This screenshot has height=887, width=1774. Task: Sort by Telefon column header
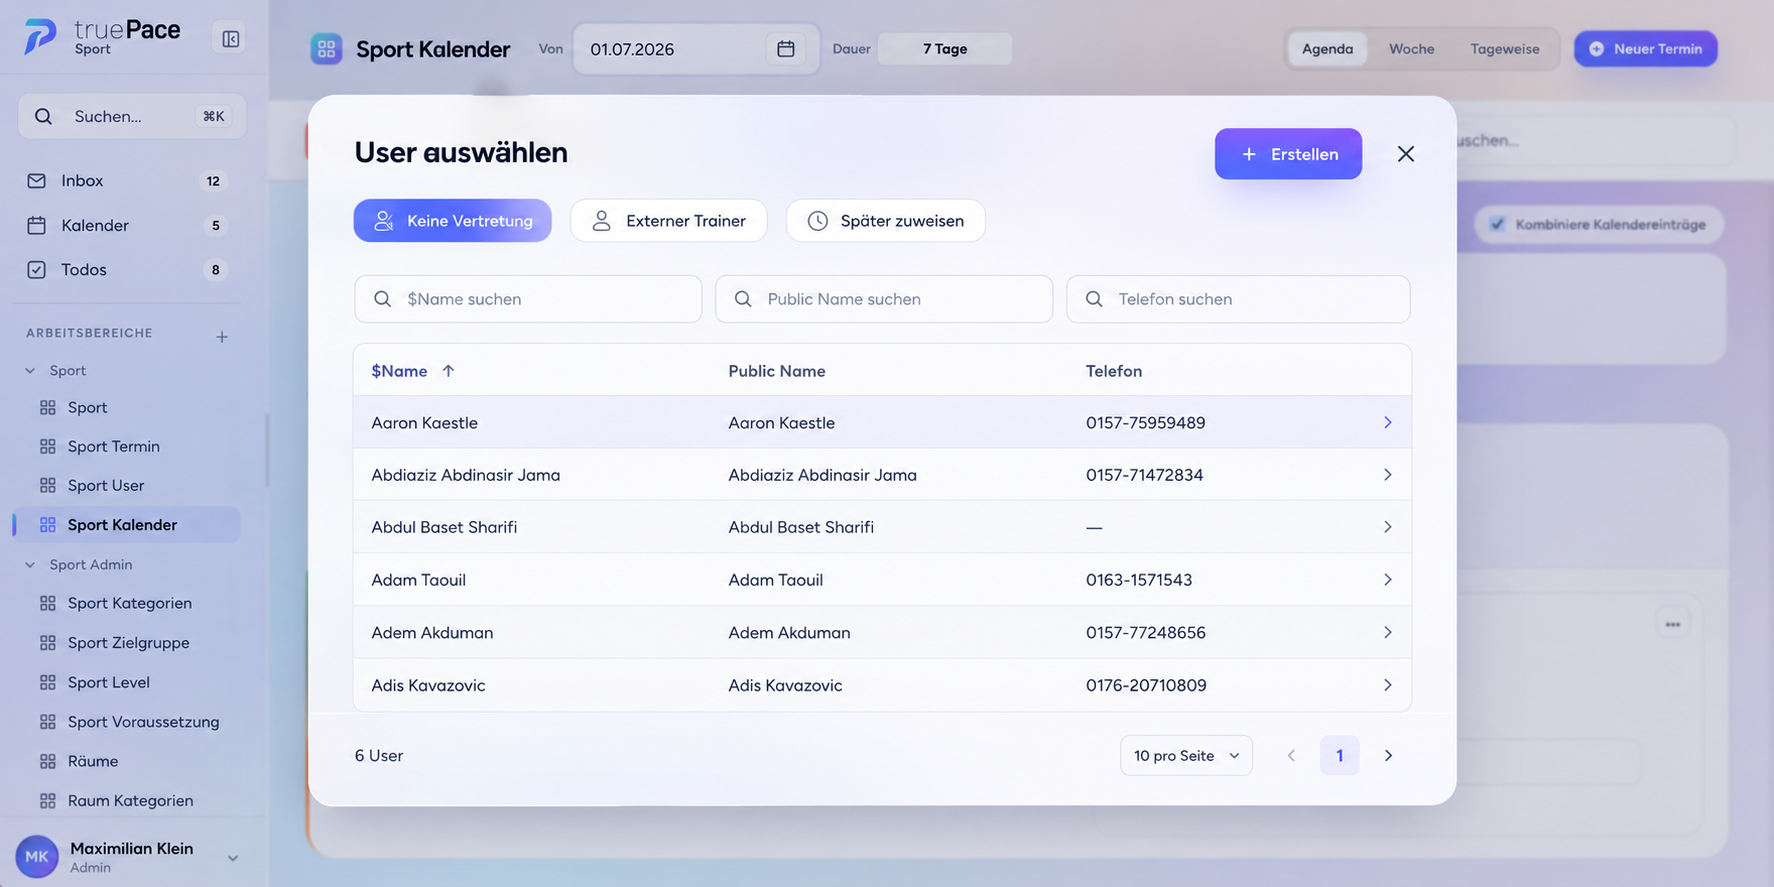click(1113, 371)
